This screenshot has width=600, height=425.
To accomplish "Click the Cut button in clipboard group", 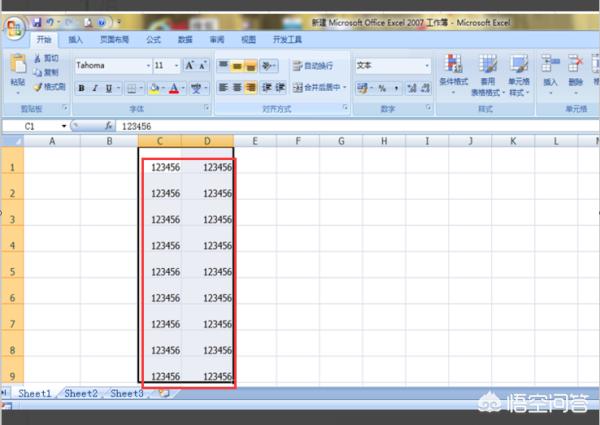I will (x=47, y=59).
